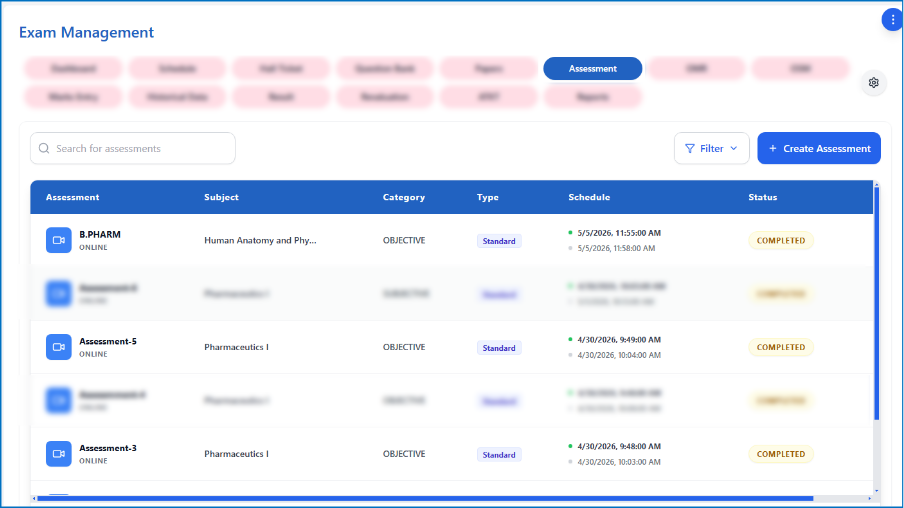Click ONLINE label under B.PHARM
The image size is (904, 508).
(x=93, y=247)
